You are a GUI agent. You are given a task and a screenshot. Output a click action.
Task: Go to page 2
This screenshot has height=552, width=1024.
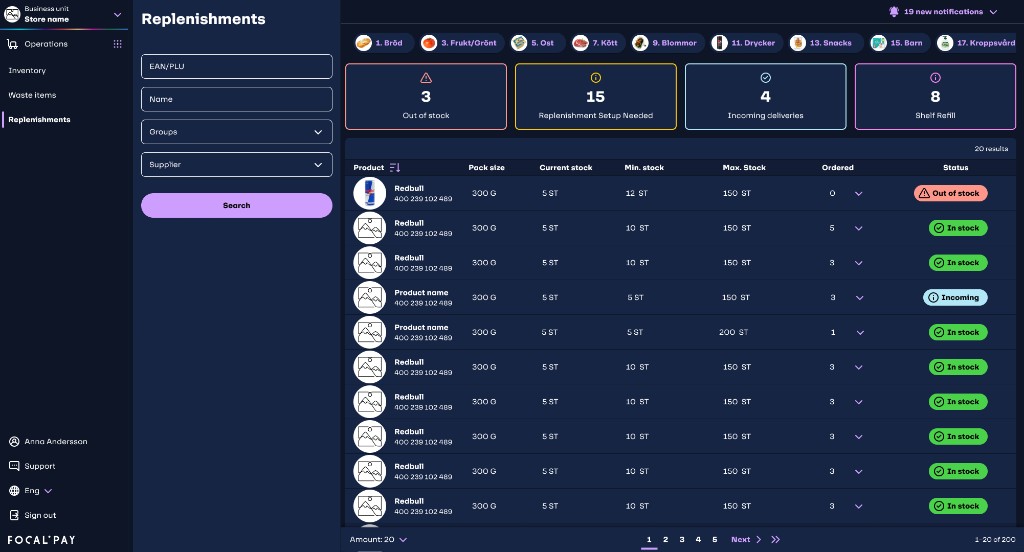(665, 540)
